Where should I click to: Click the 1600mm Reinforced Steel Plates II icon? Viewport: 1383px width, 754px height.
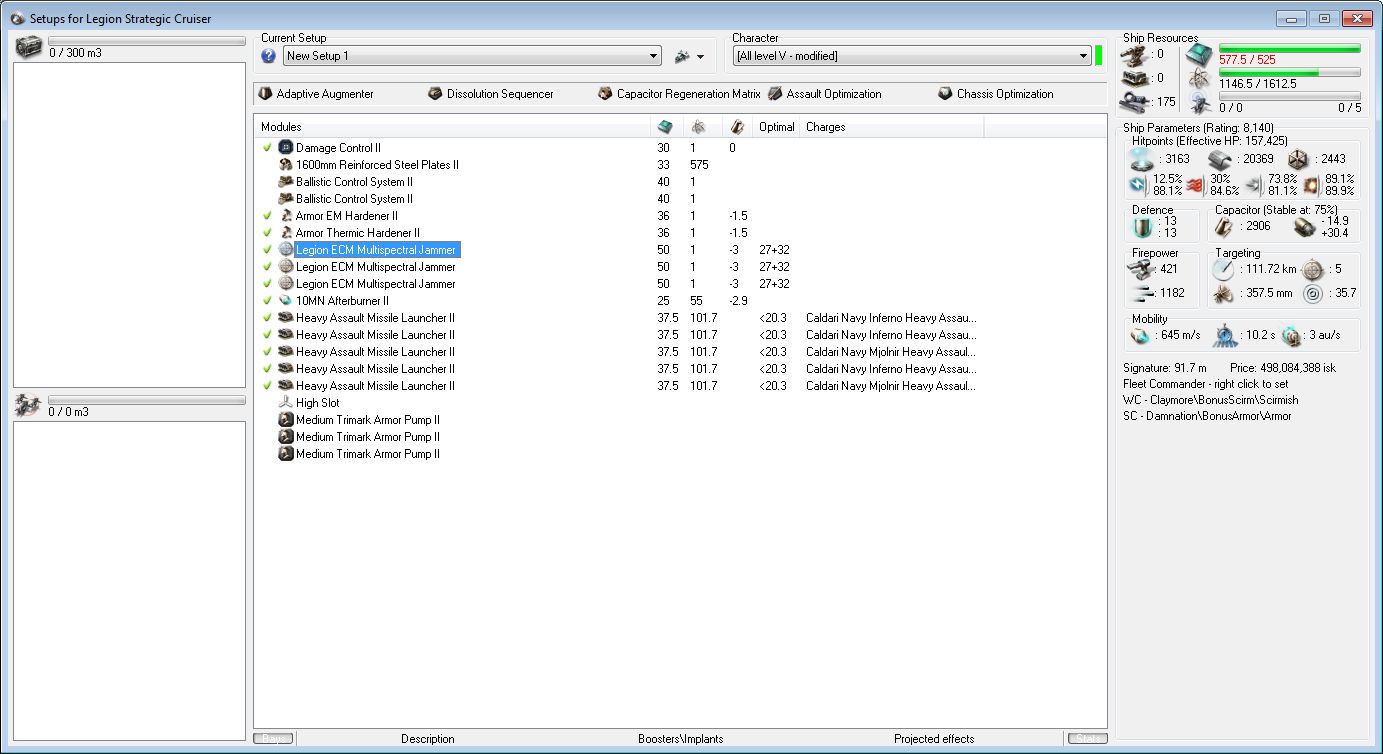(x=285, y=165)
